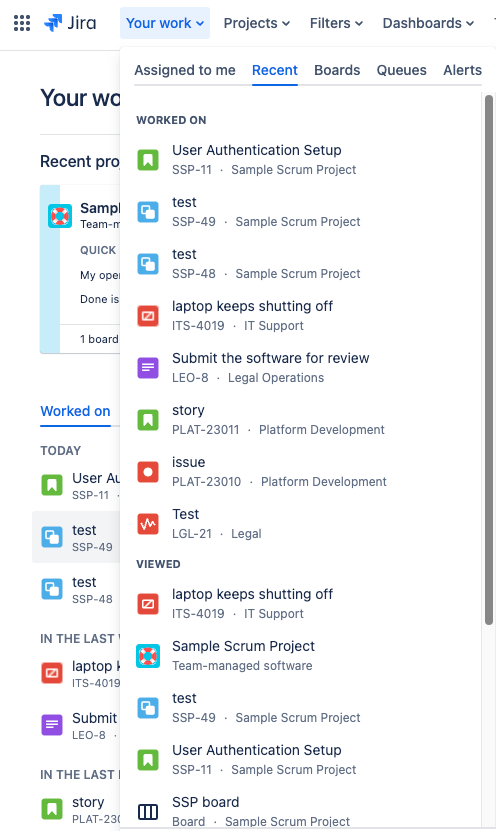496x831 pixels.
Task: Switch to the Assigned to me tab
Action: tap(185, 70)
